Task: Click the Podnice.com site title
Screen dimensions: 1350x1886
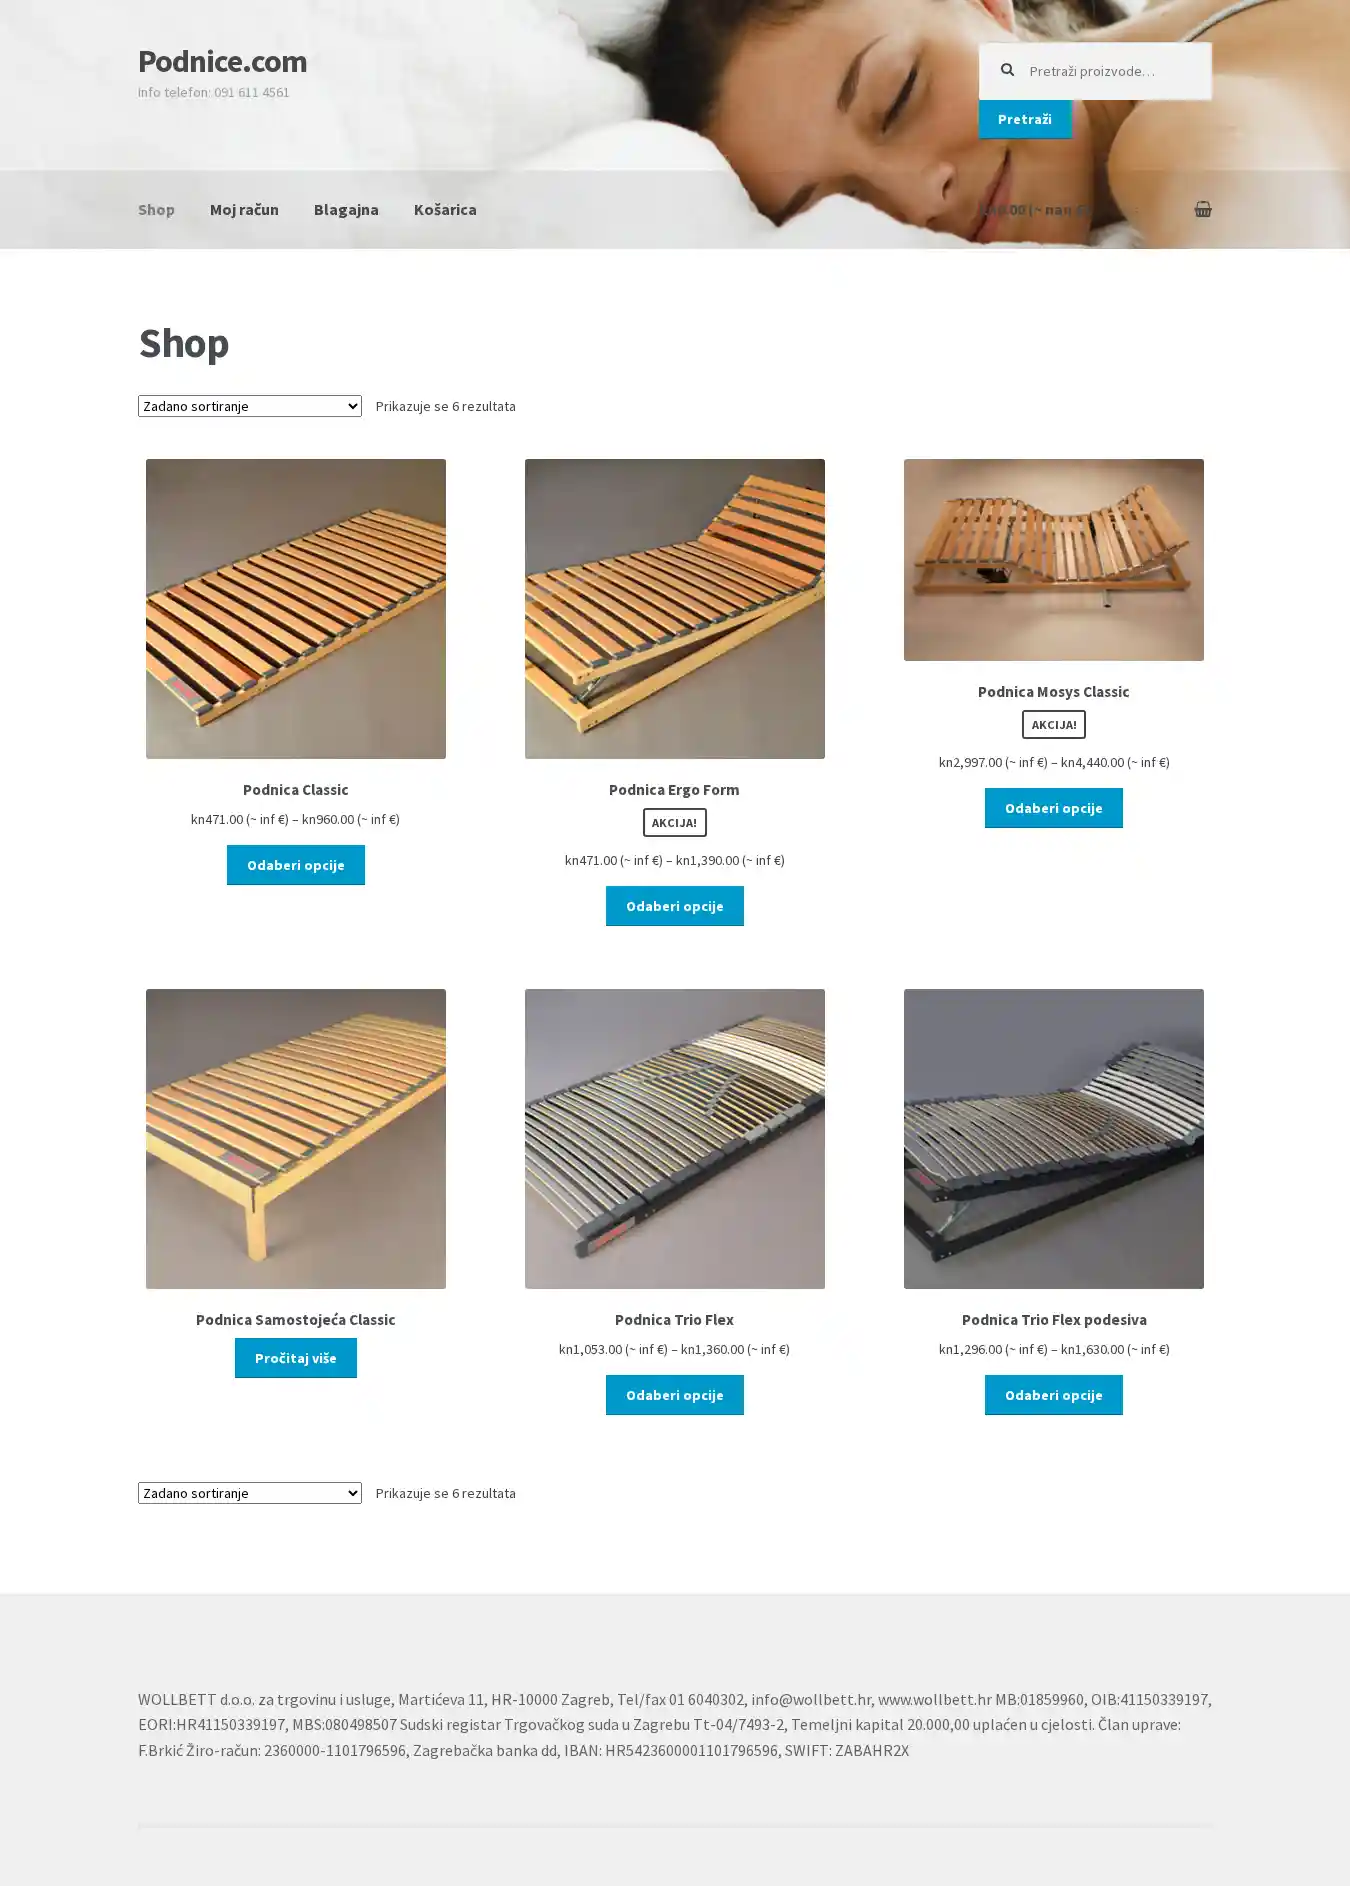Action: (x=222, y=61)
